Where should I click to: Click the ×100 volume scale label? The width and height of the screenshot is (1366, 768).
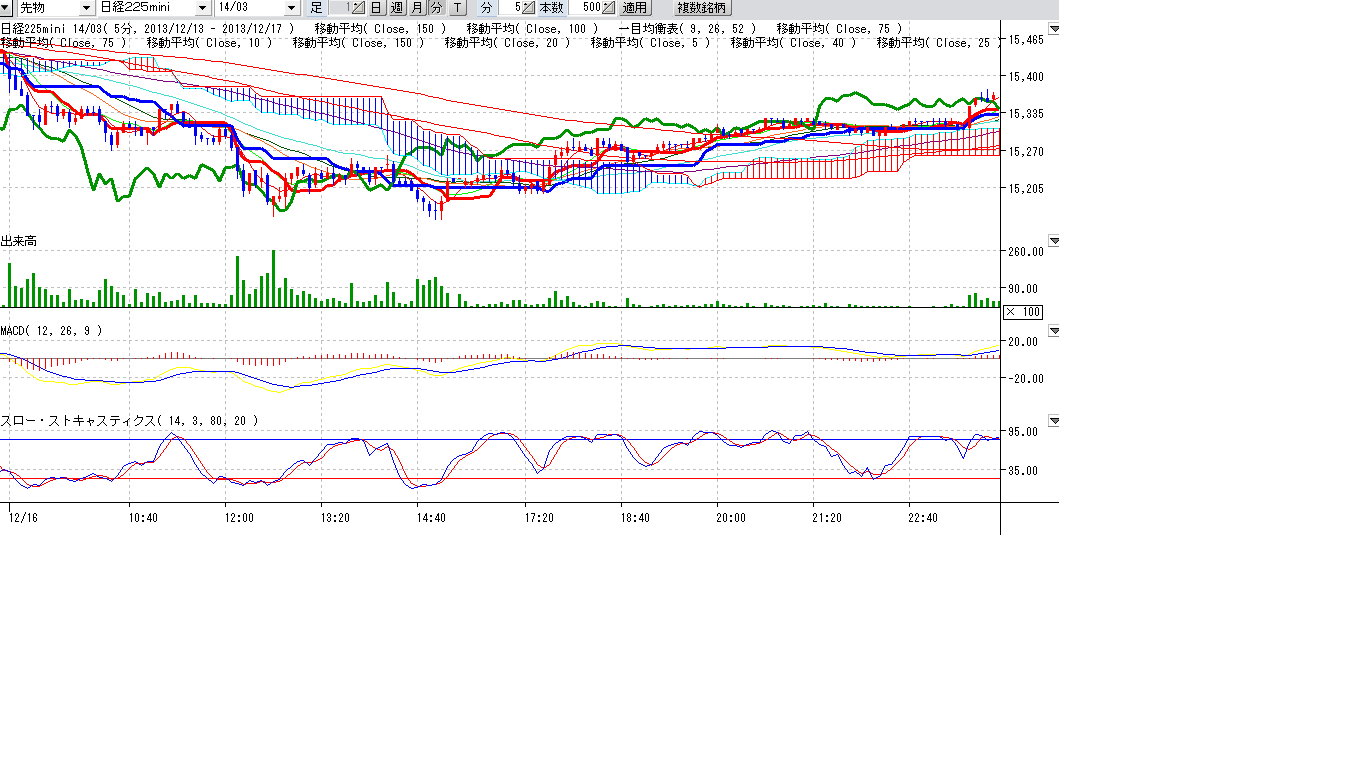(x=1023, y=312)
